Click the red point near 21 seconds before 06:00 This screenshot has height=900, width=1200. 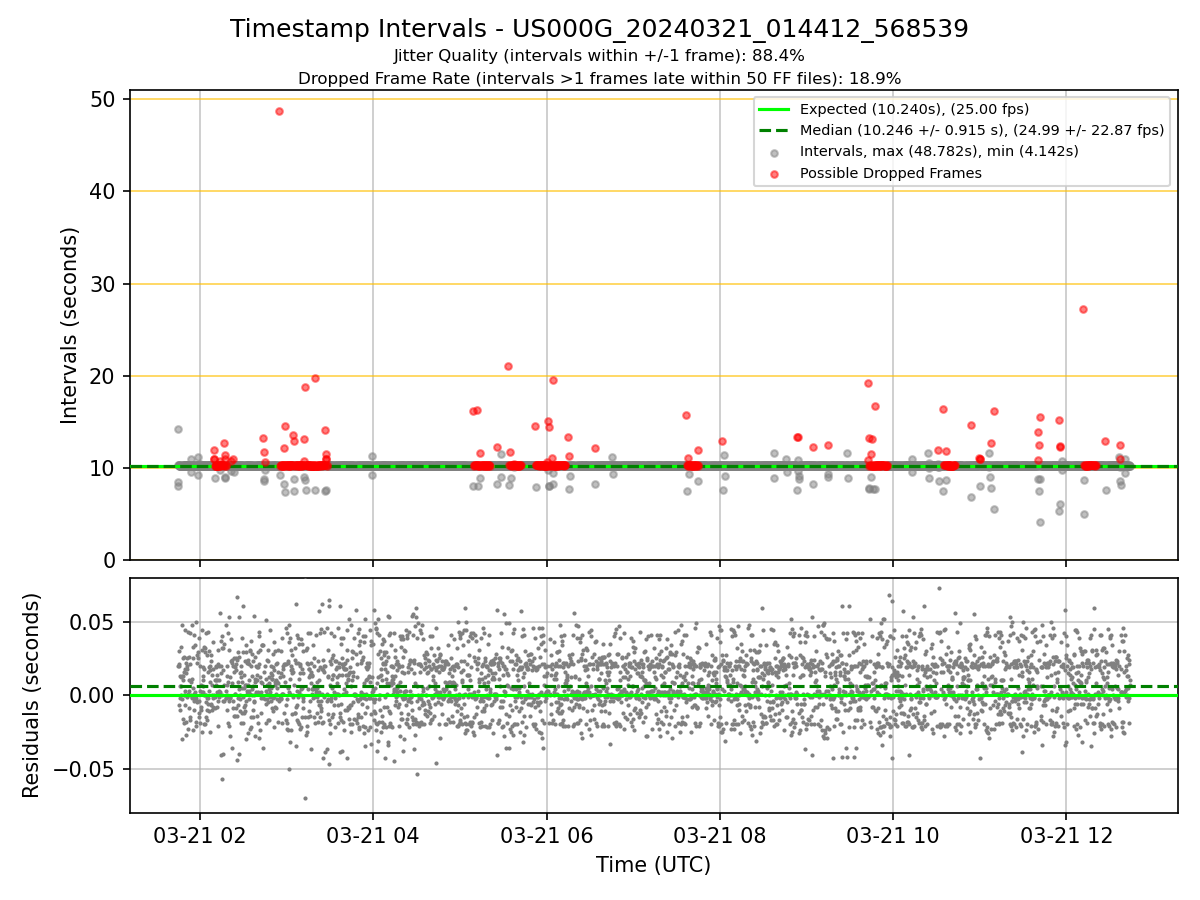click(508, 366)
